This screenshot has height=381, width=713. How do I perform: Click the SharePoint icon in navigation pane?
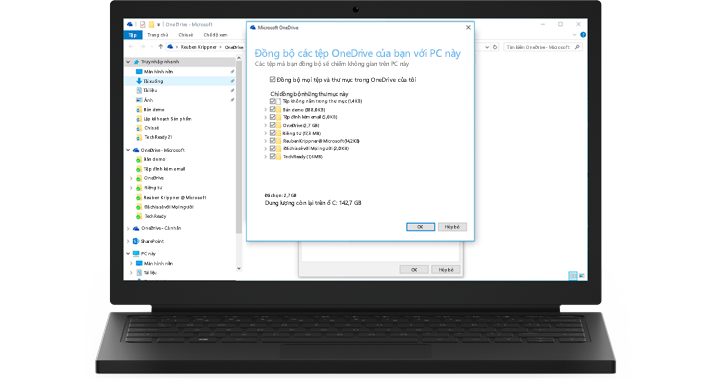tap(136, 241)
